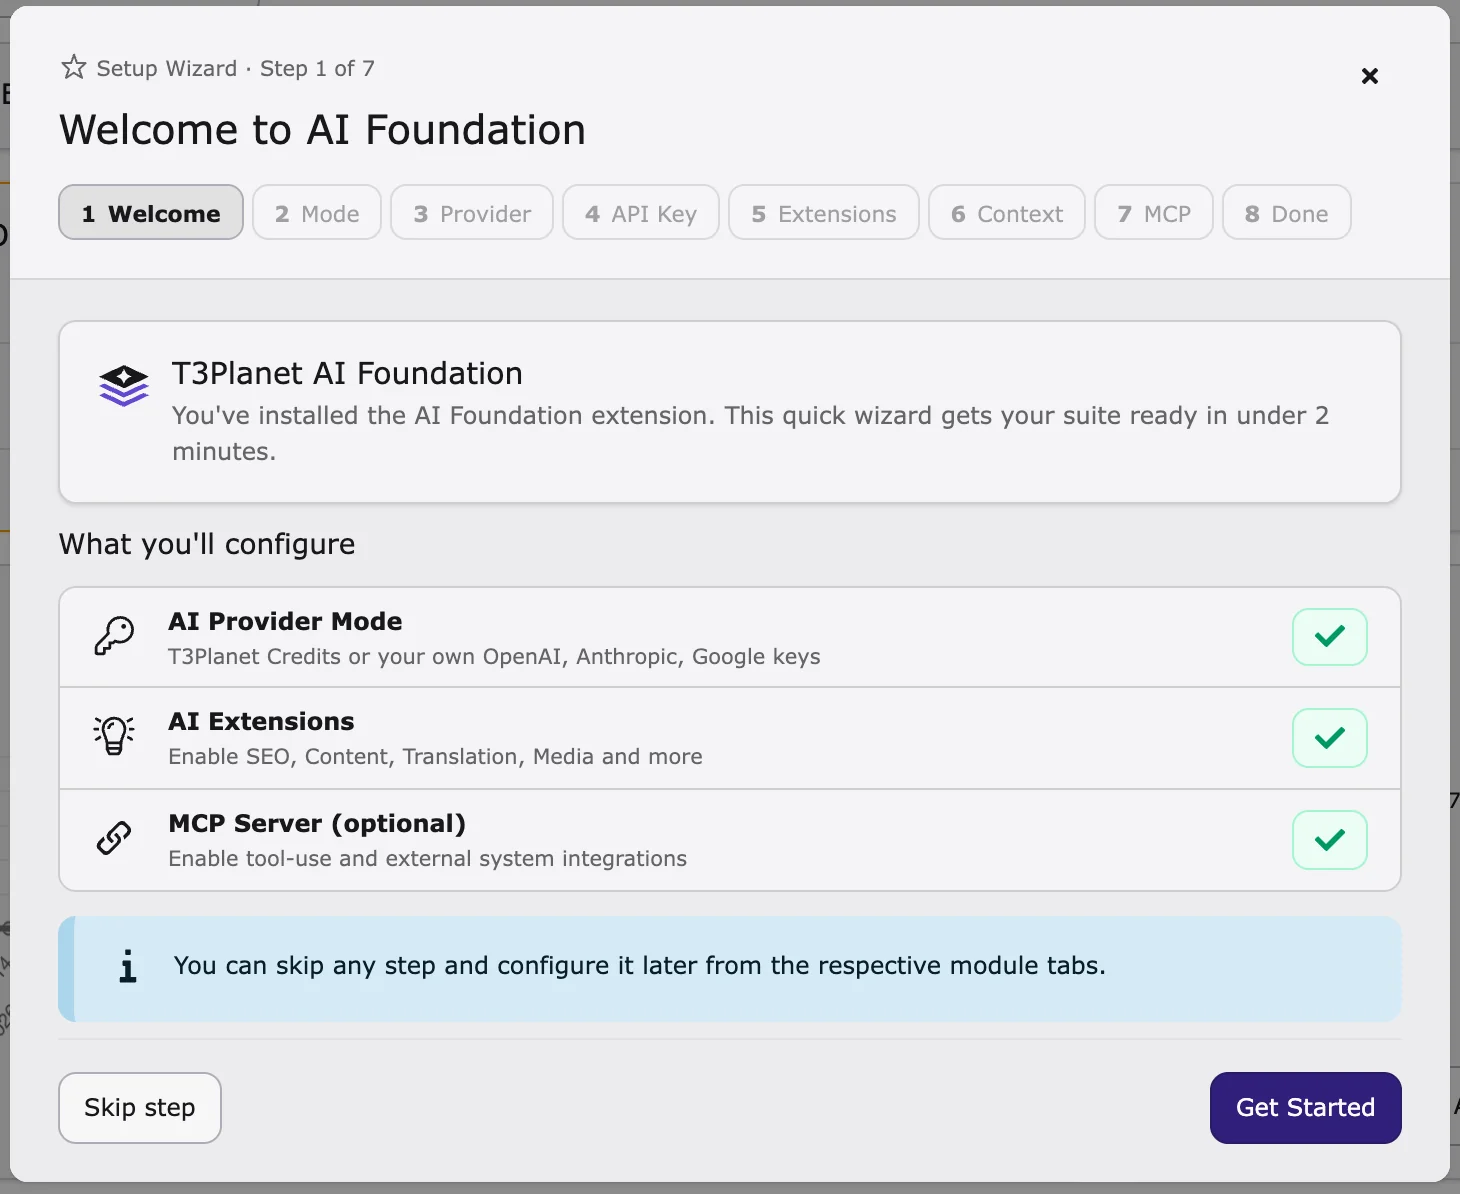Click the key icon for AI Provider Mode
The image size is (1460, 1194).
click(114, 636)
